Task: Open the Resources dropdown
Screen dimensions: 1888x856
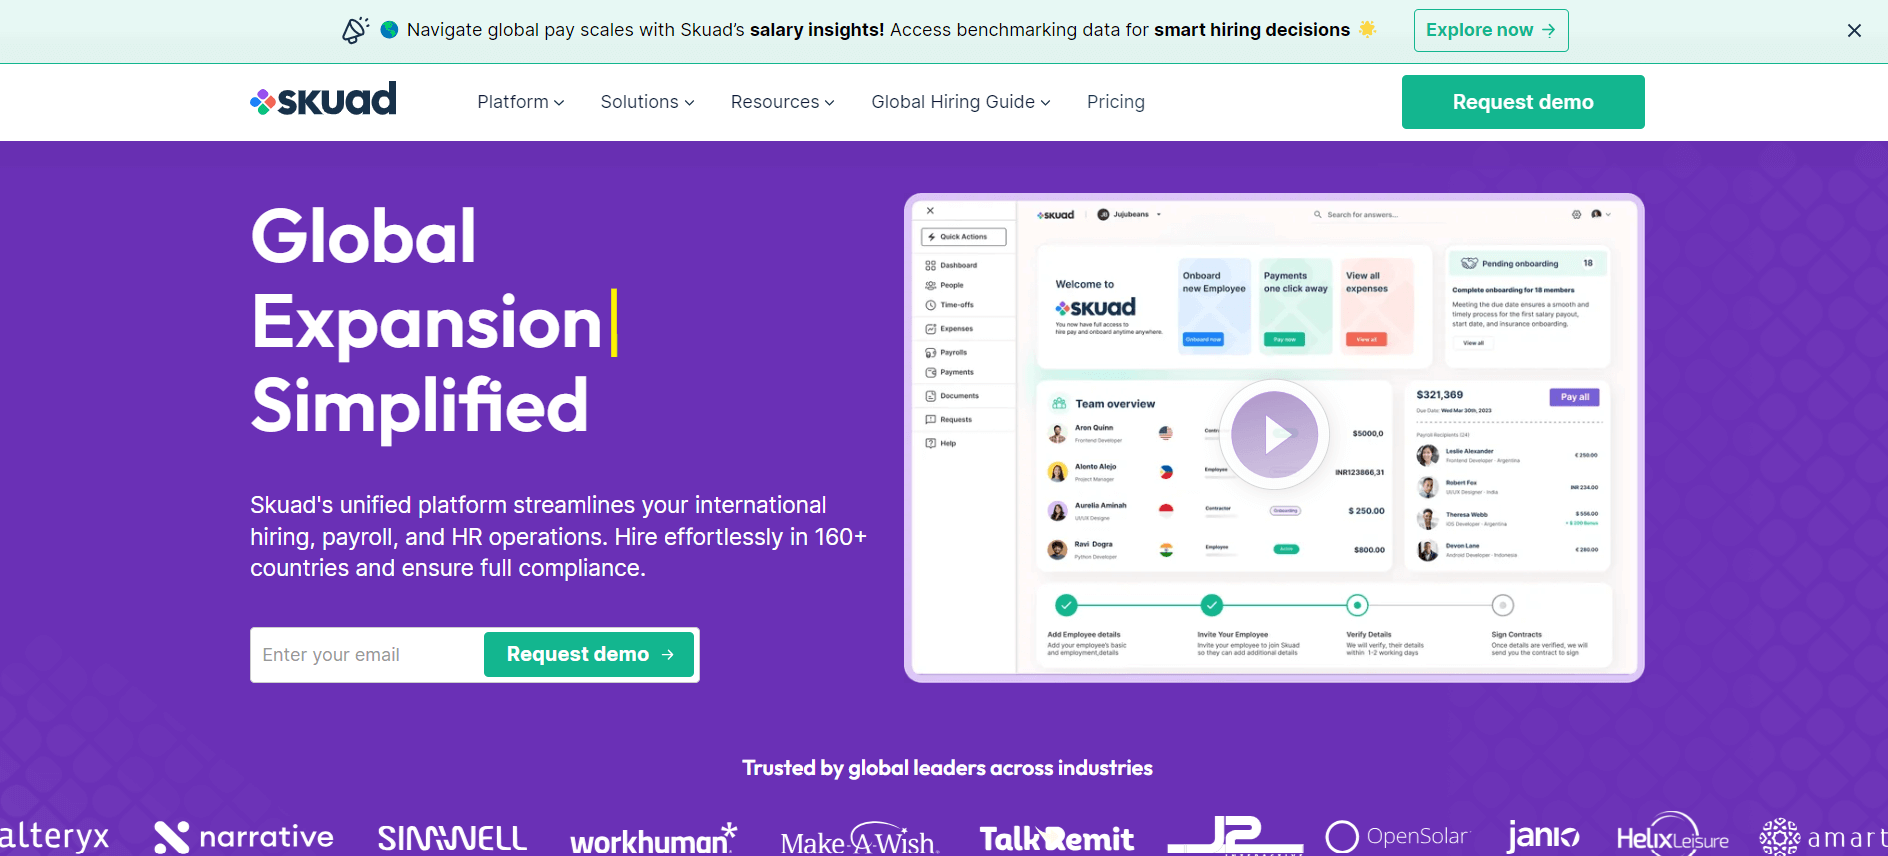Action: coord(782,102)
